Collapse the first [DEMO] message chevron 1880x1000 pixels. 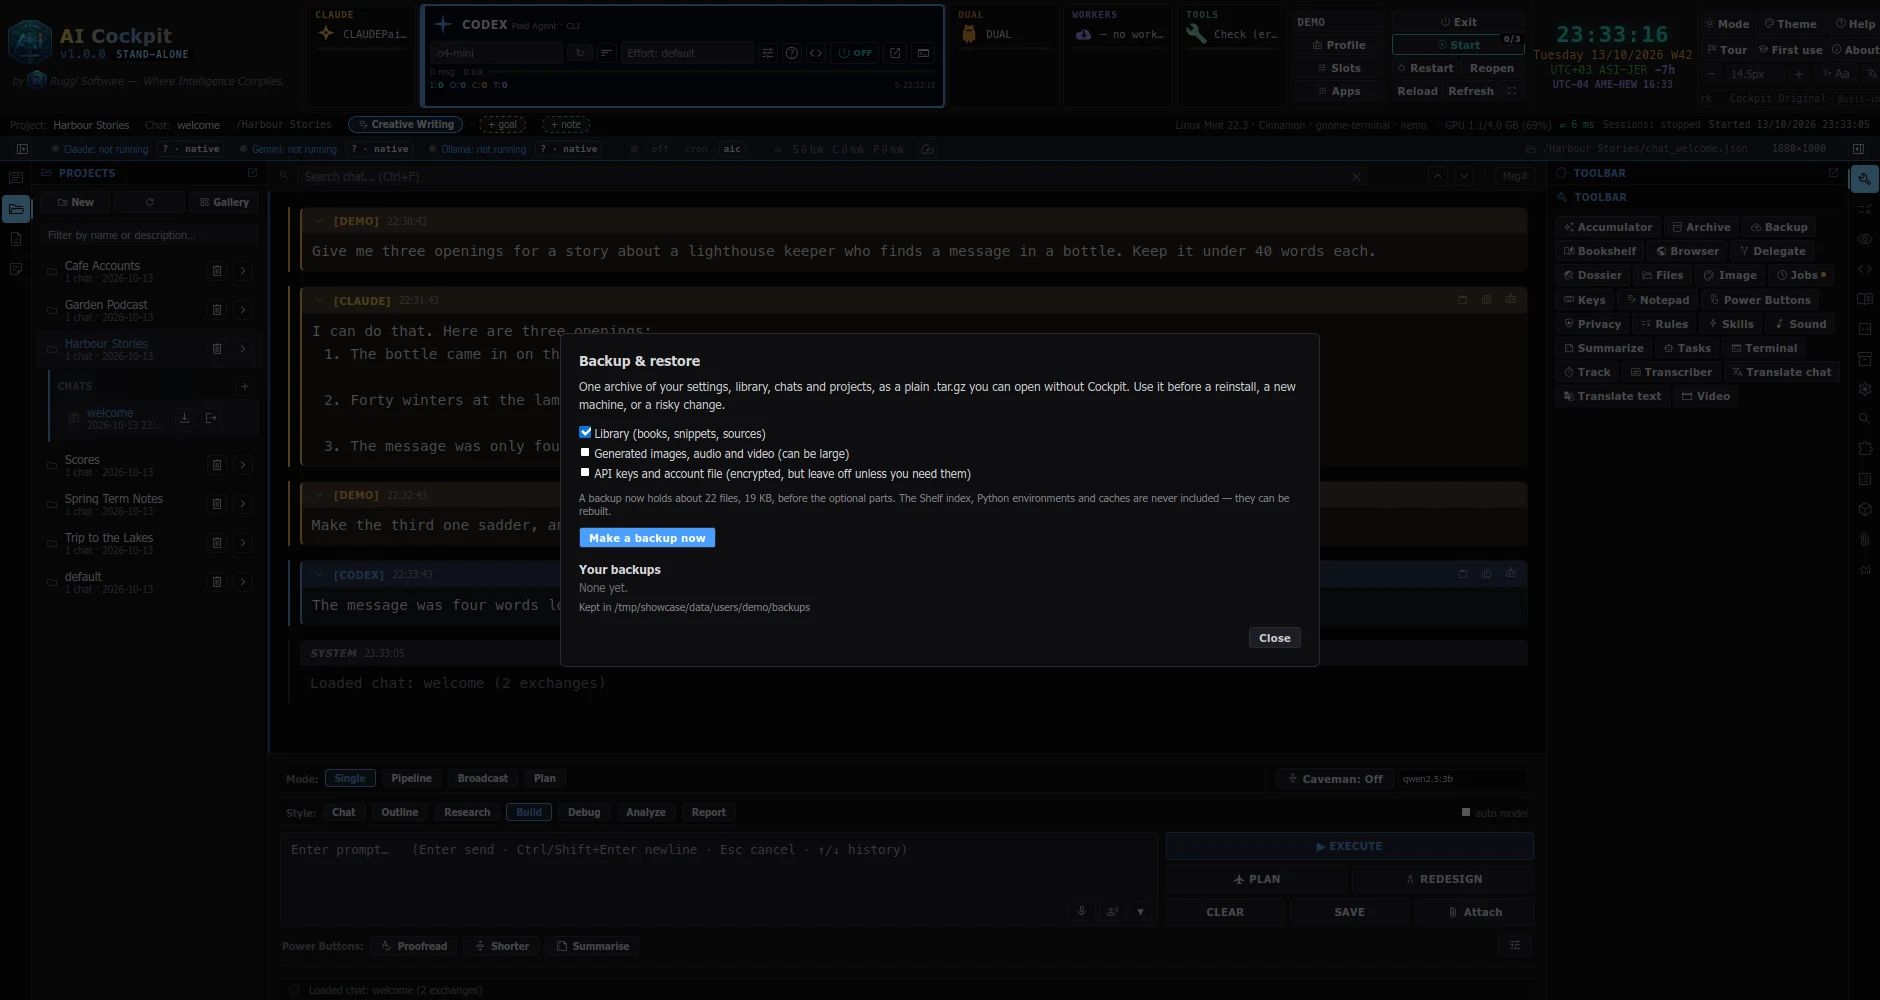point(319,221)
